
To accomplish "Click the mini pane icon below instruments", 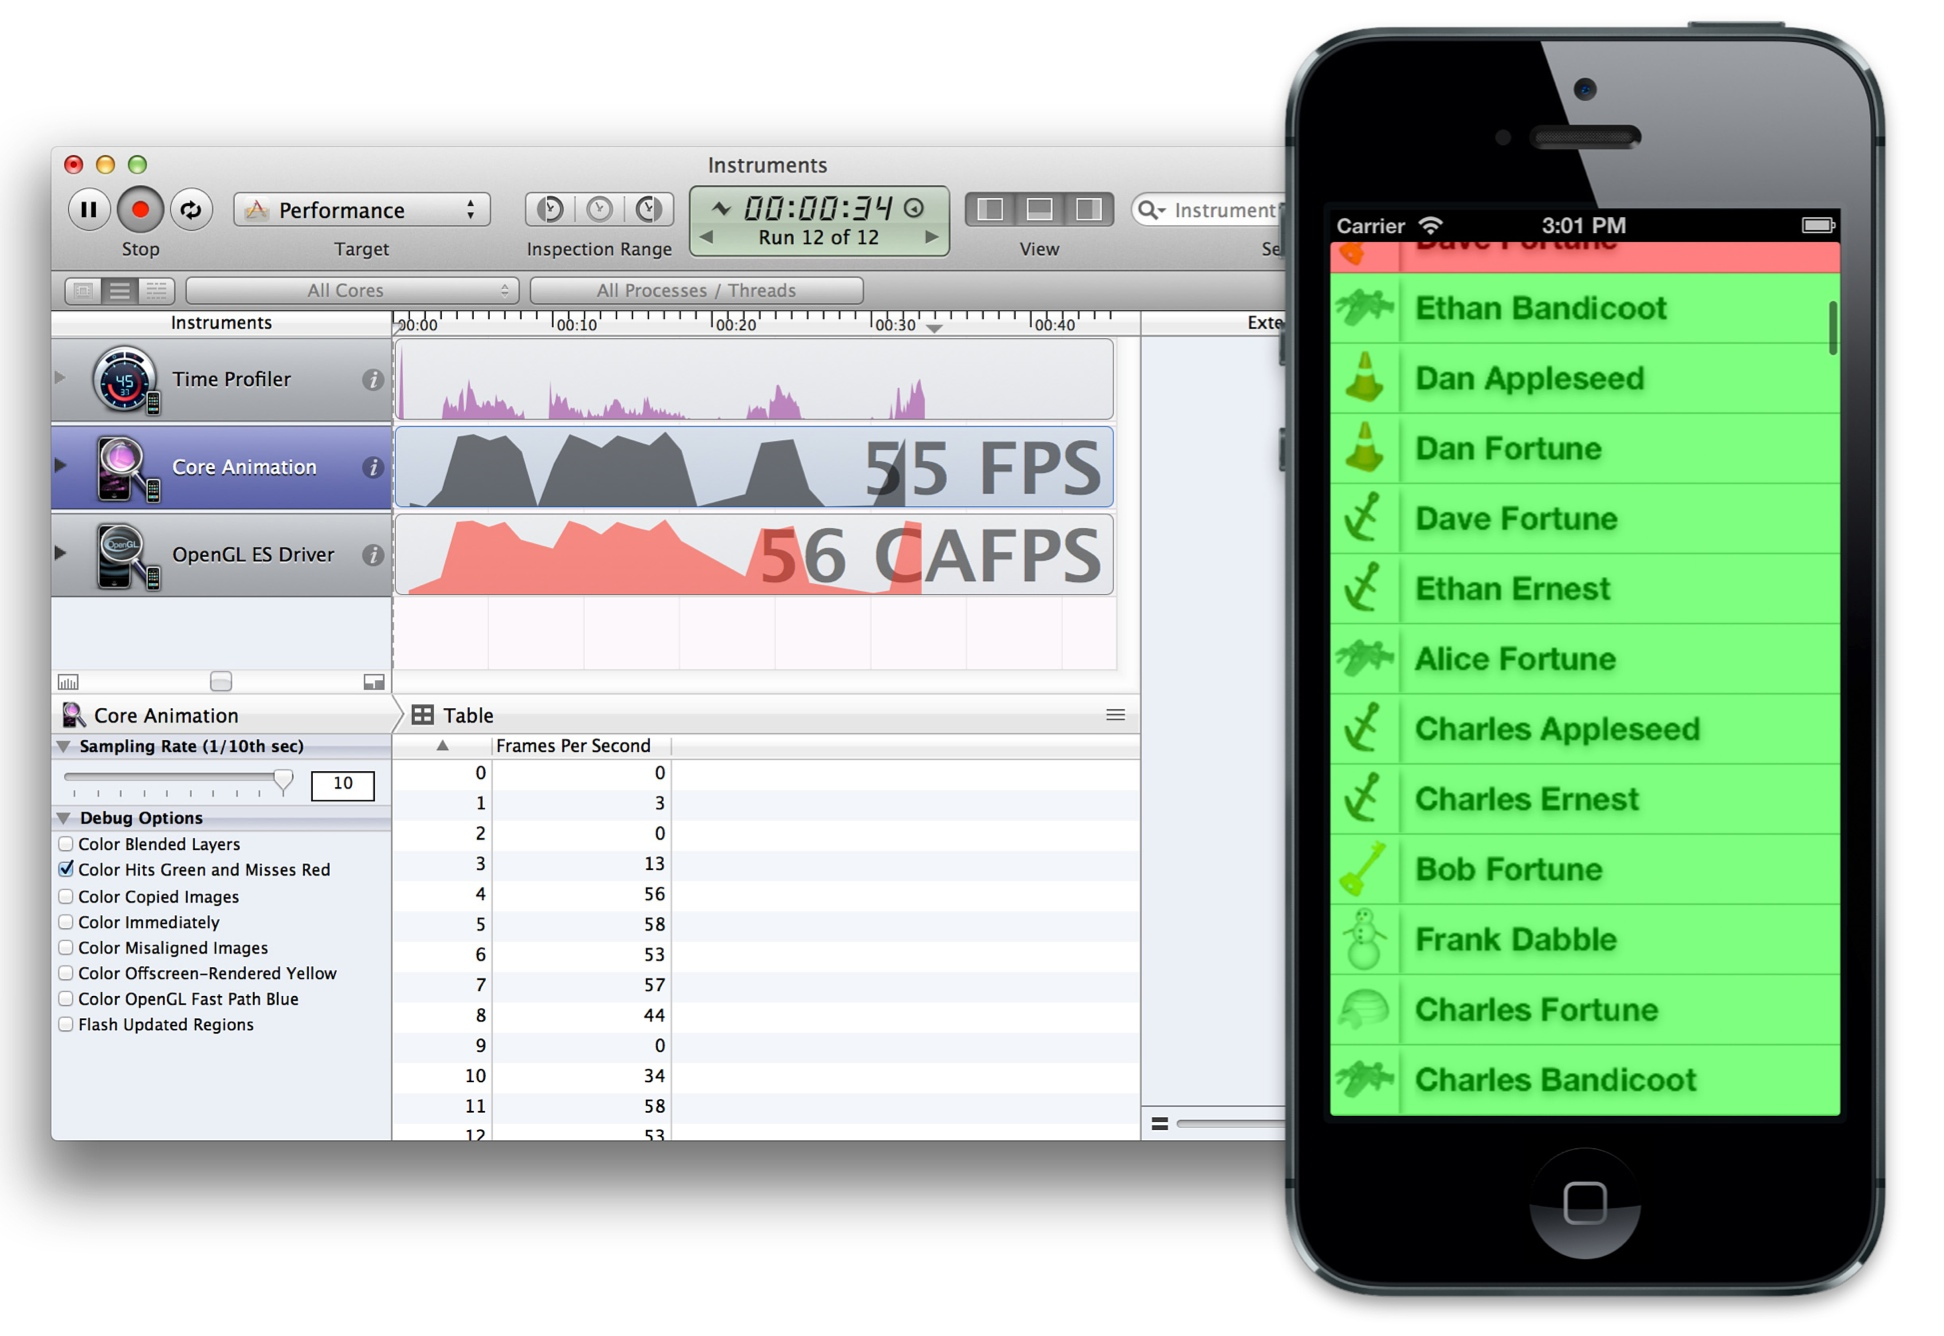I will point(373,682).
